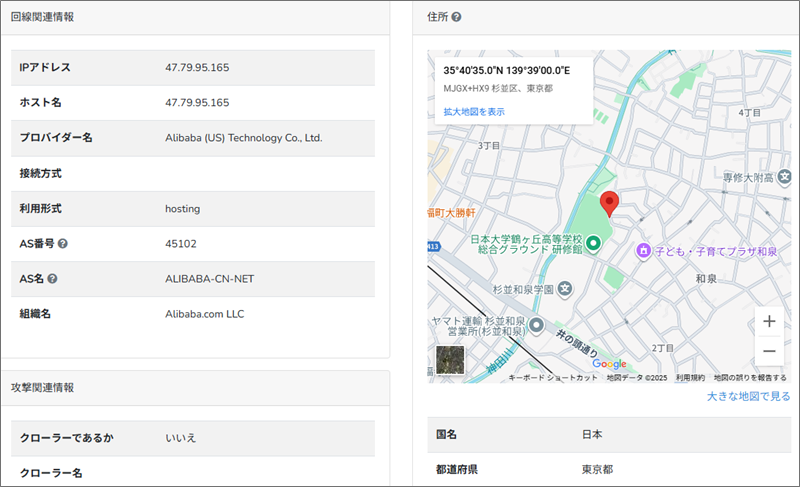
Task: Click the 接続方式 row label
Action: [40, 173]
